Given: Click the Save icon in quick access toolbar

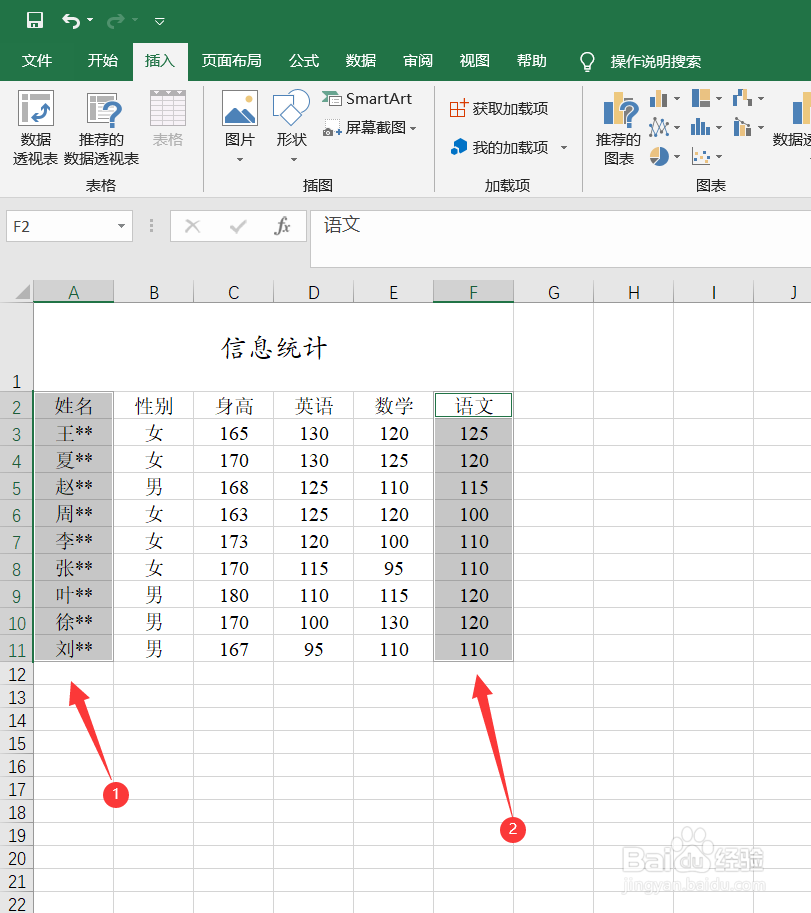Looking at the screenshot, I should tap(35, 21).
